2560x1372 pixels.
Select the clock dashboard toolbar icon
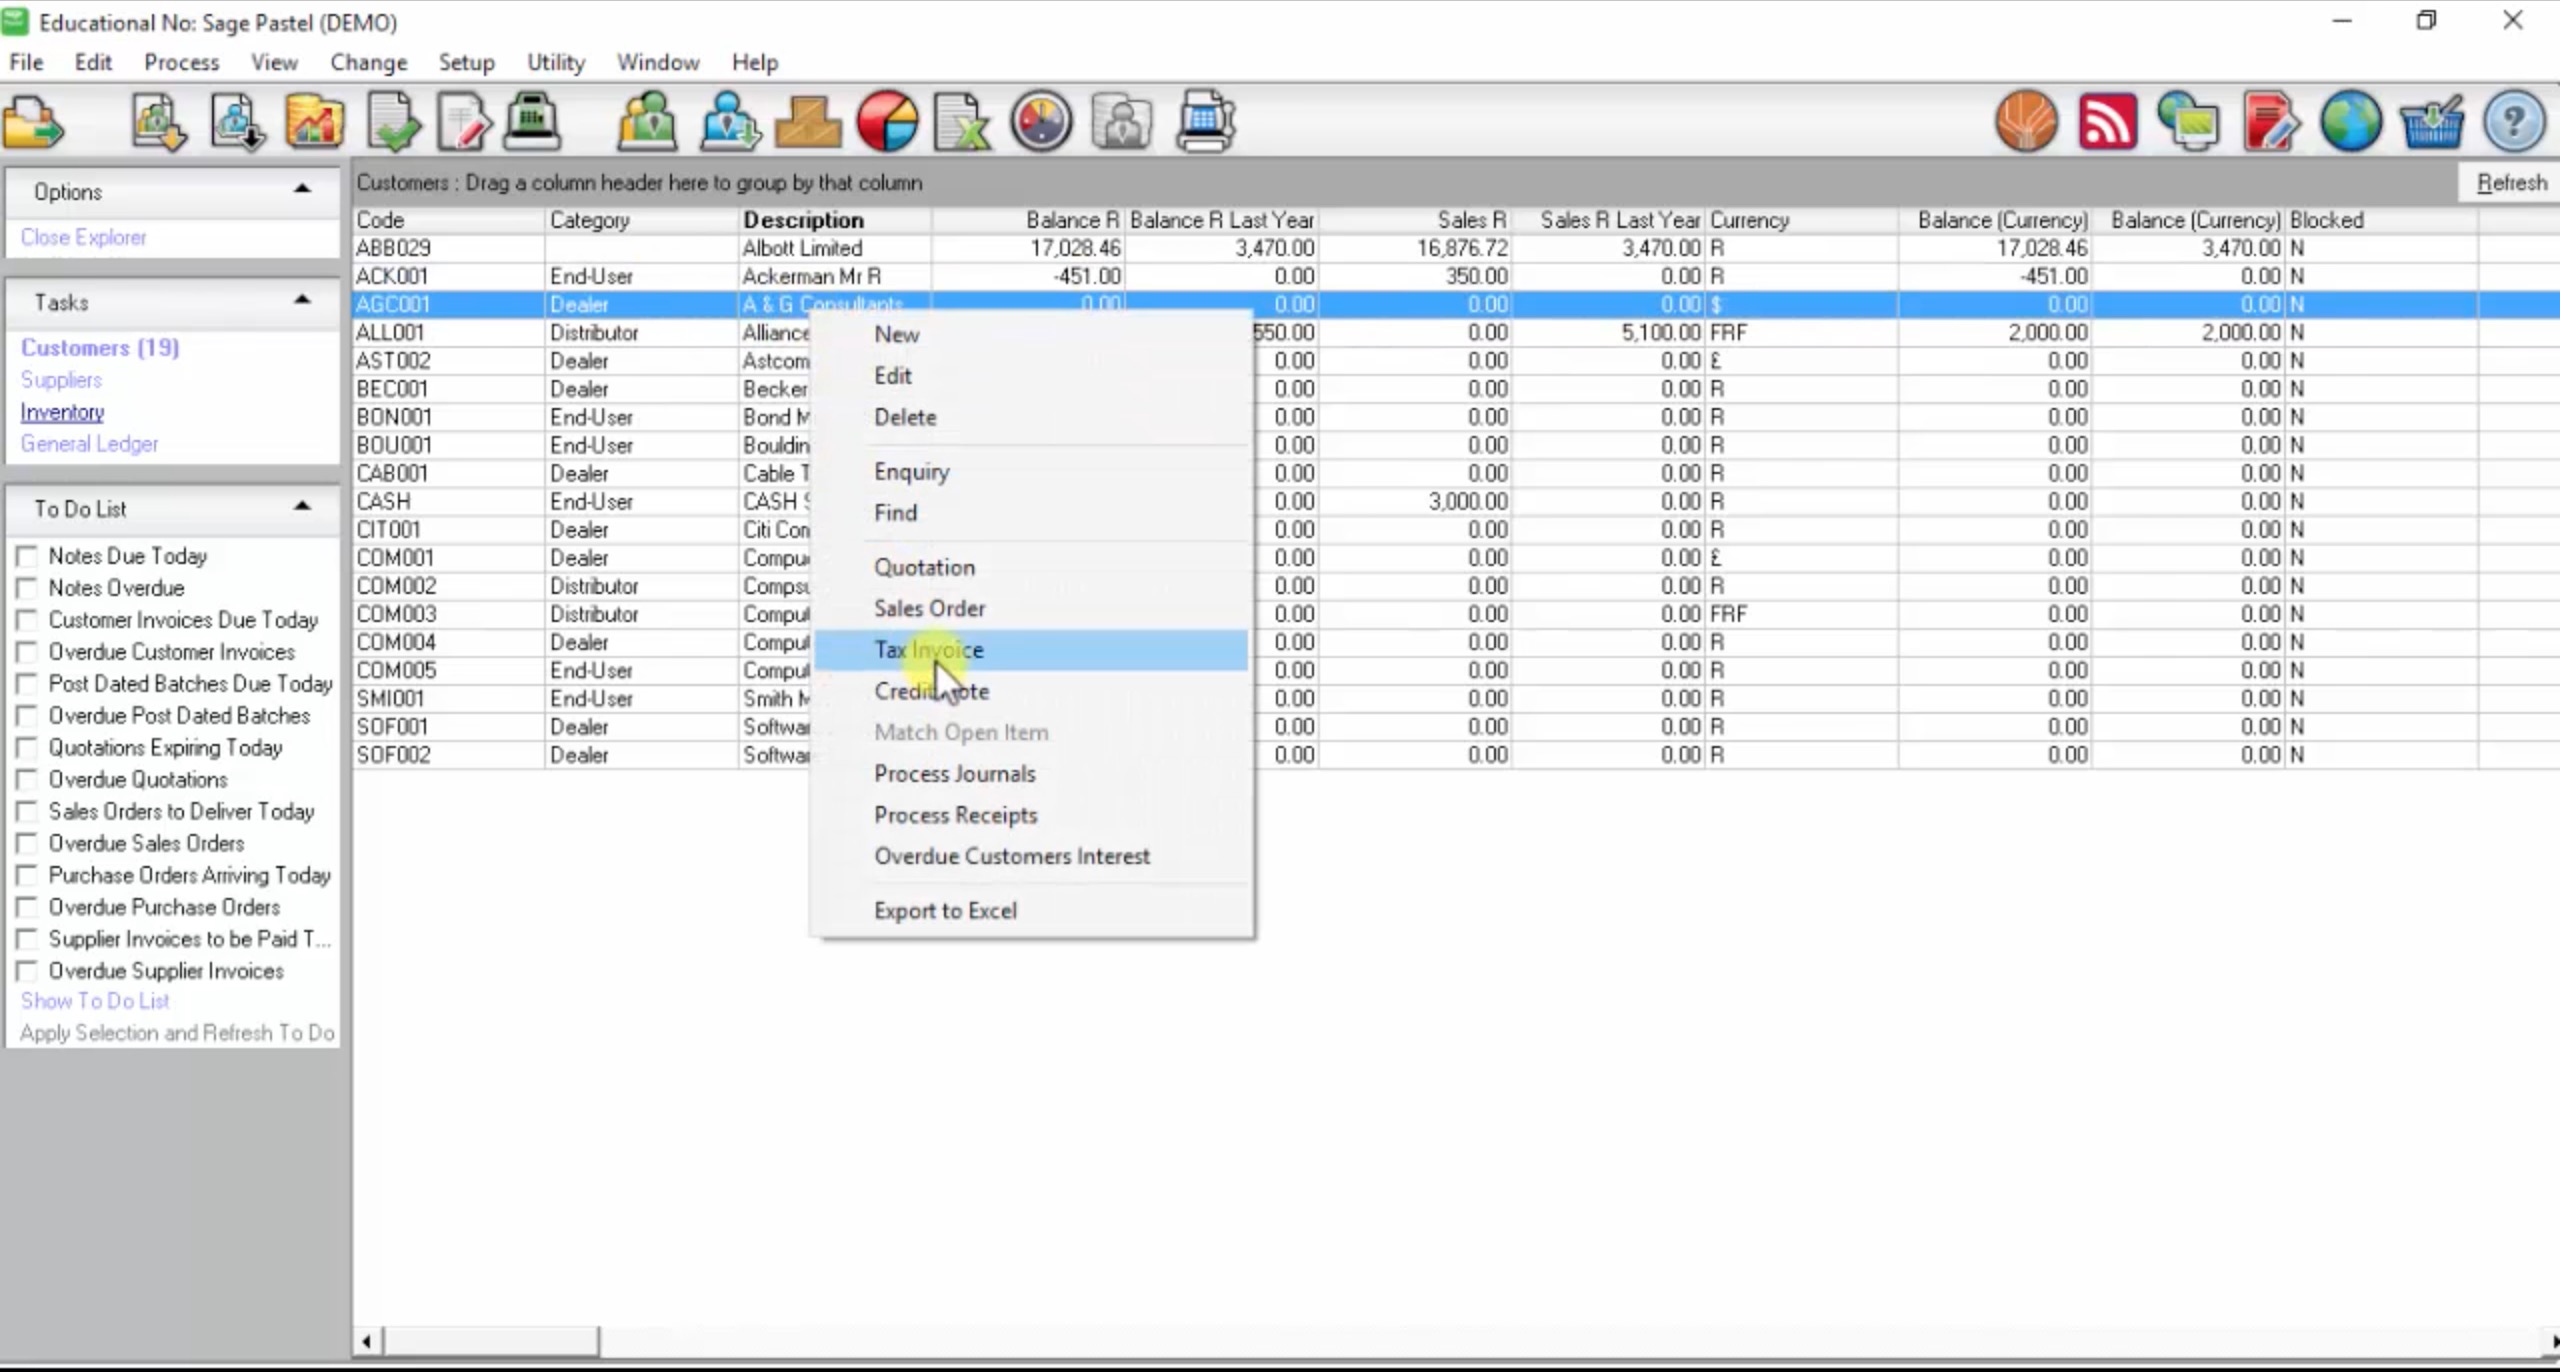[x=1040, y=120]
